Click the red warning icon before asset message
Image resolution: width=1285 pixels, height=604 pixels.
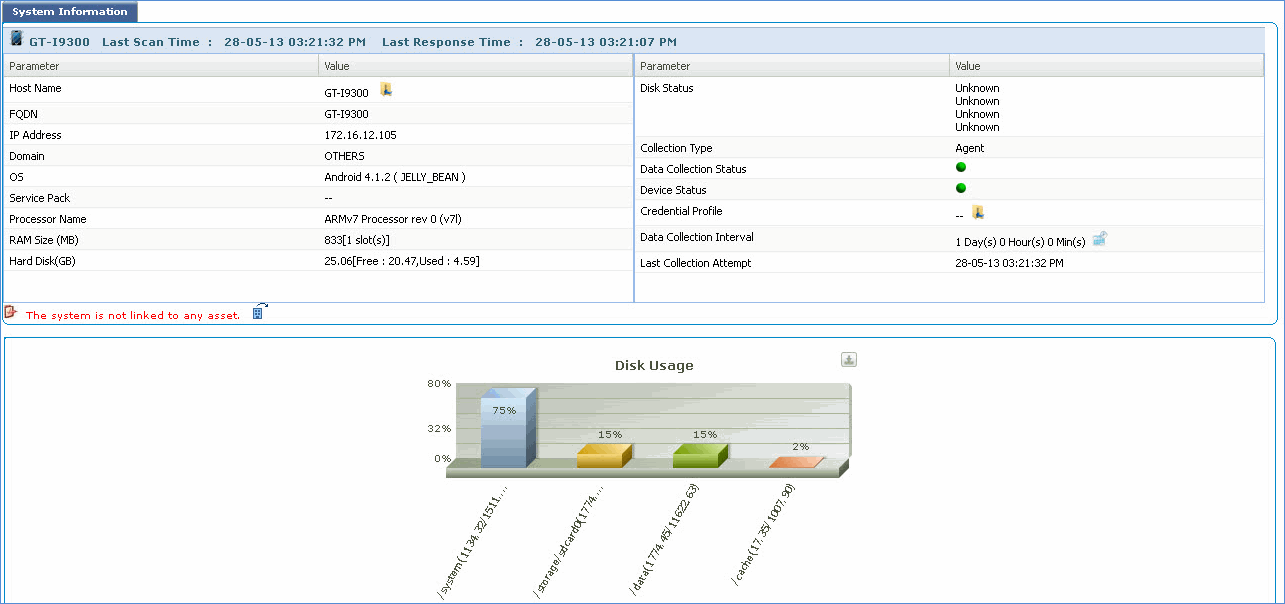pyautogui.click(x=11, y=313)
